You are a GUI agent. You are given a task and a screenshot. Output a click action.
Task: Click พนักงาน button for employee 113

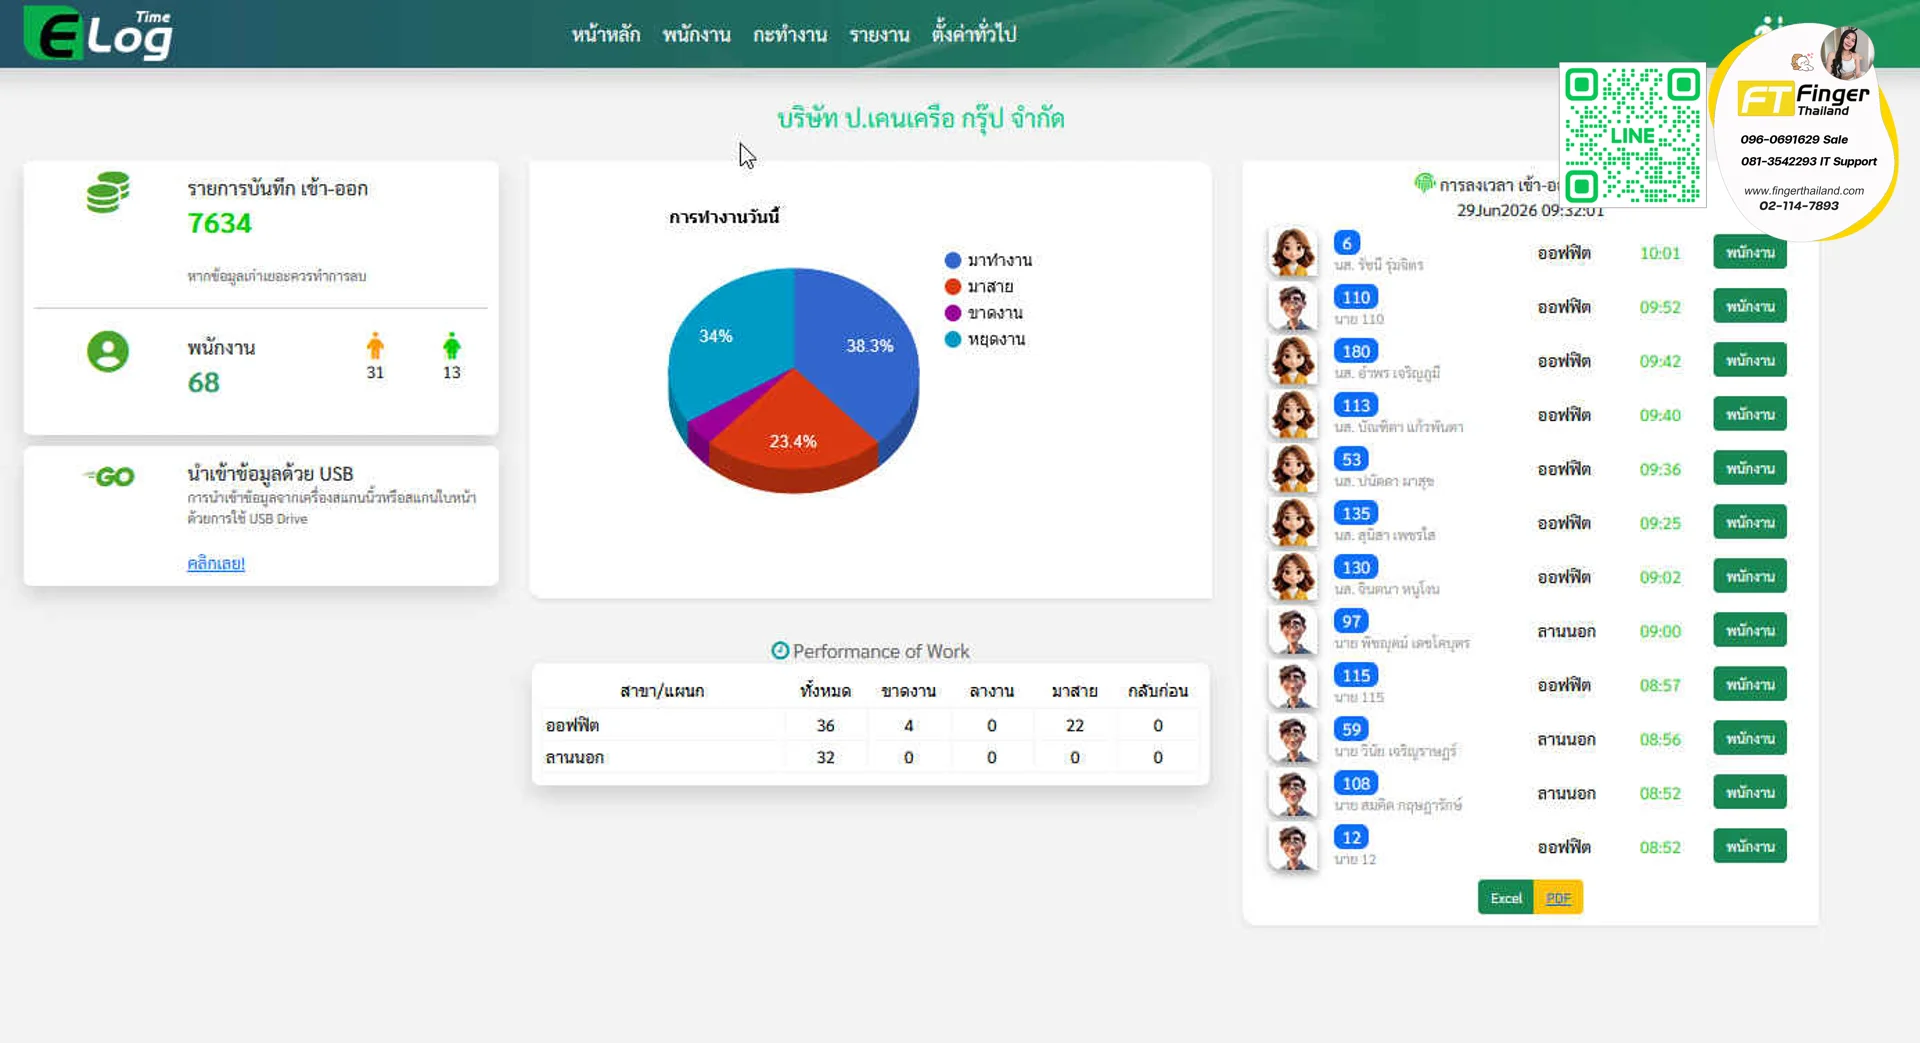coord(1750,414)
